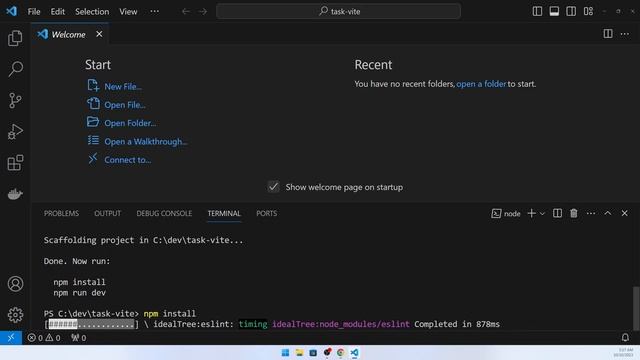This screenshot has height=360, width=640.
Task: Open notifications bell in status bar
Action: coord(625,338)
